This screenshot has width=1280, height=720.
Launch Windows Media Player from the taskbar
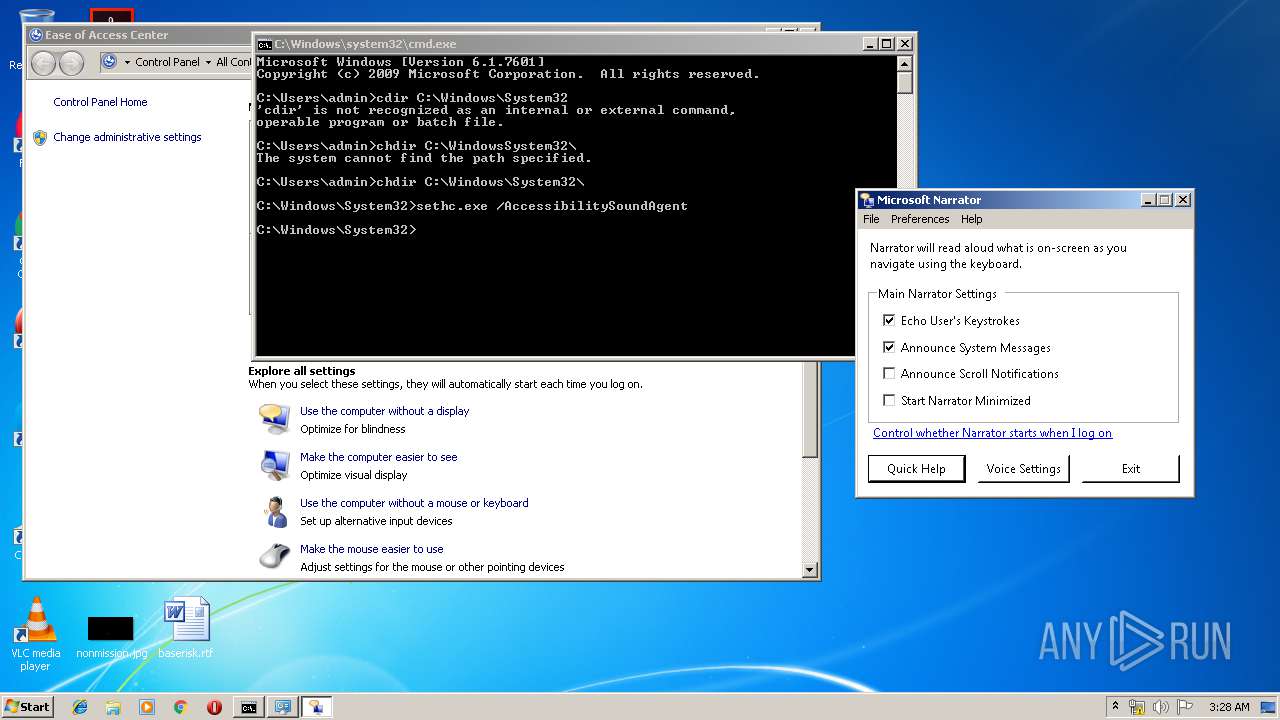(x=147, y=707)
